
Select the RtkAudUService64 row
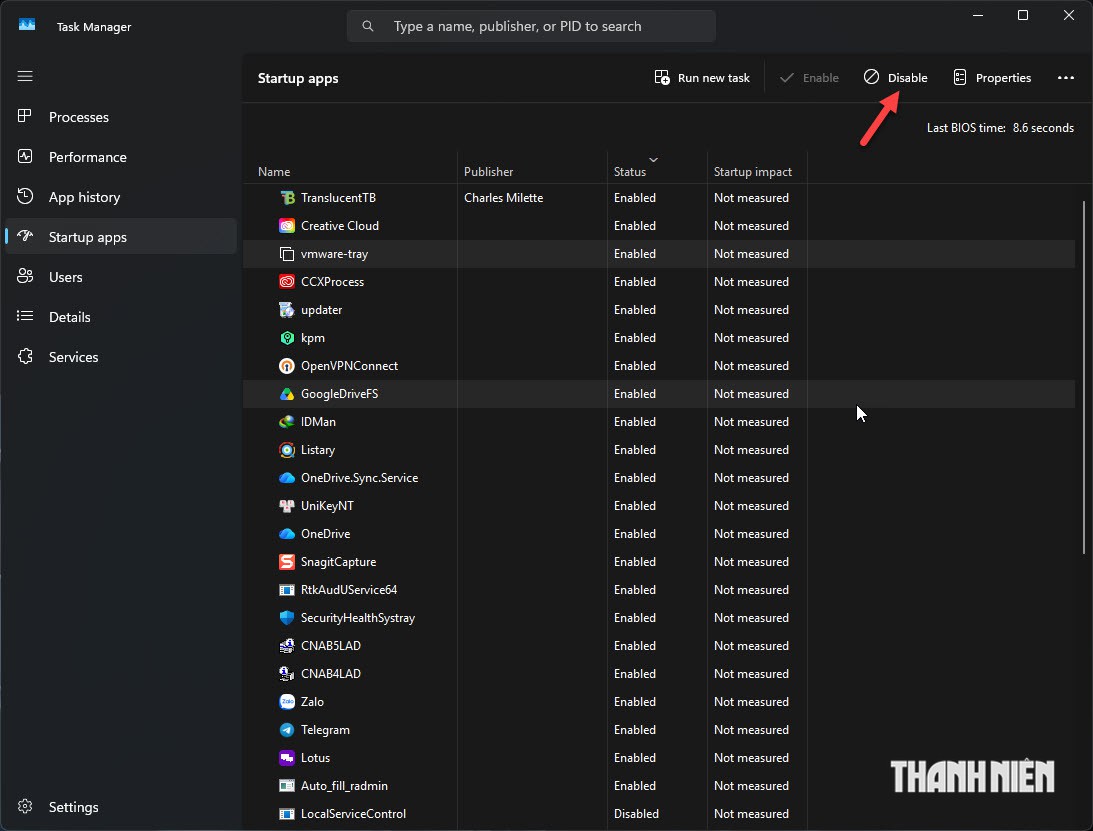(659, 590)
